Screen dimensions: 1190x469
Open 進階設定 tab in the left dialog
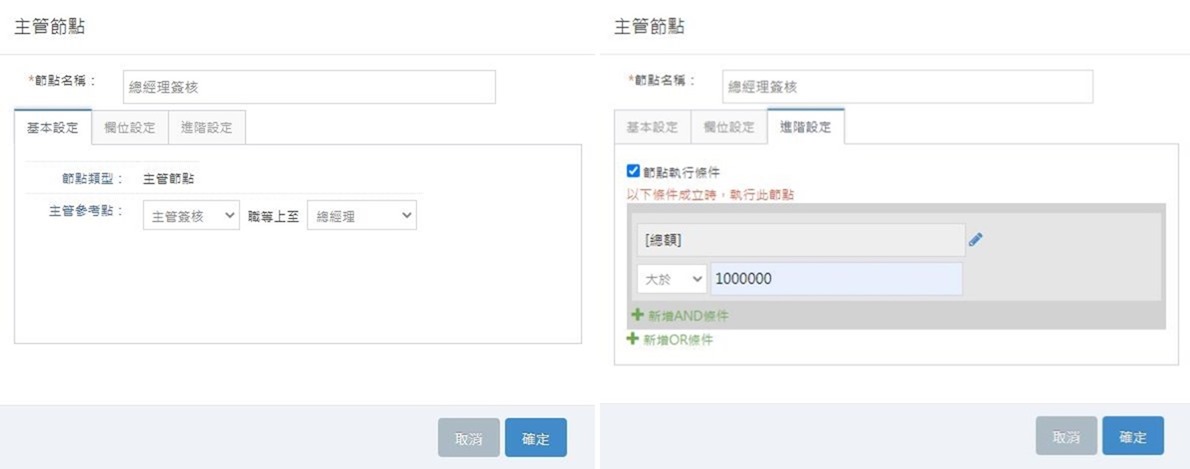click(206, 127)
